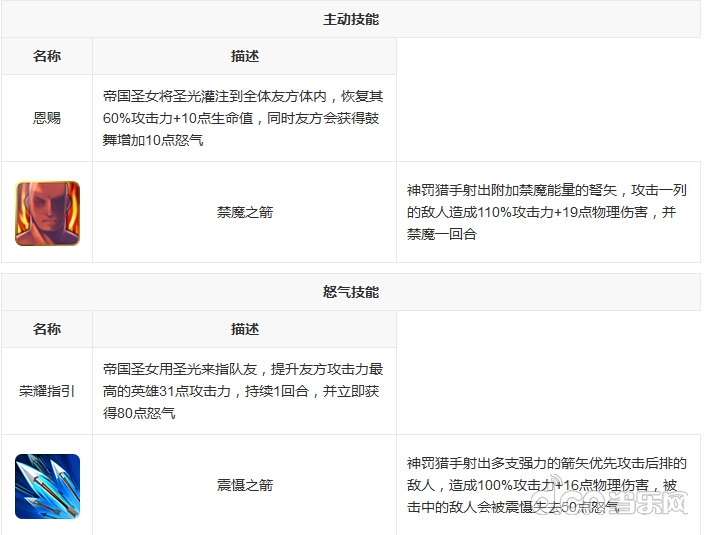Click 禁魔之箭 description about 110% attack damage
708x535 pixels.
tap(547, 212)
